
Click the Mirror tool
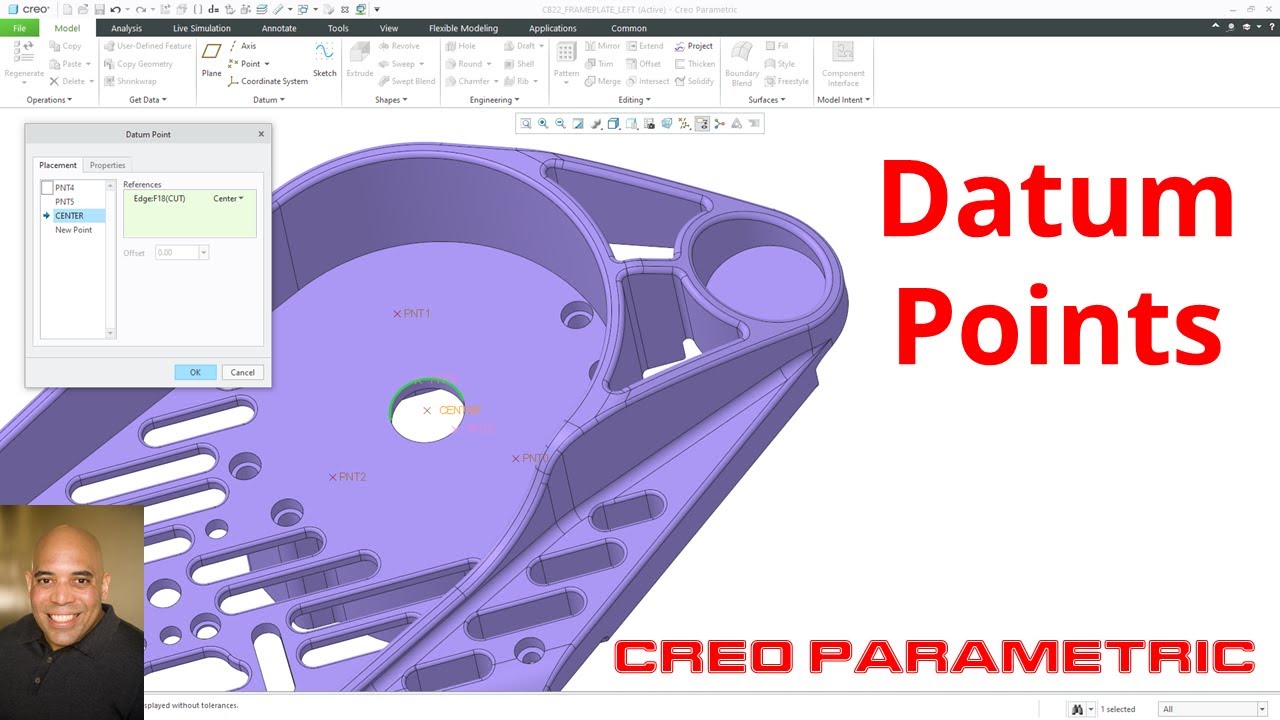(601, 46)
